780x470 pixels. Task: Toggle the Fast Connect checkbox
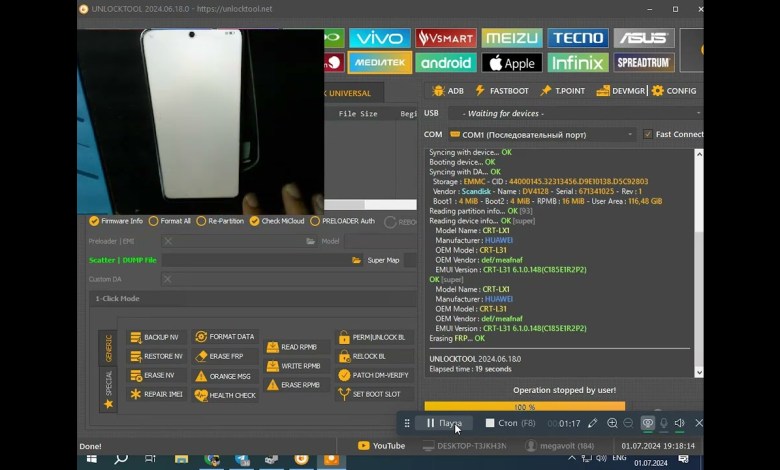(x=648, y=134)
